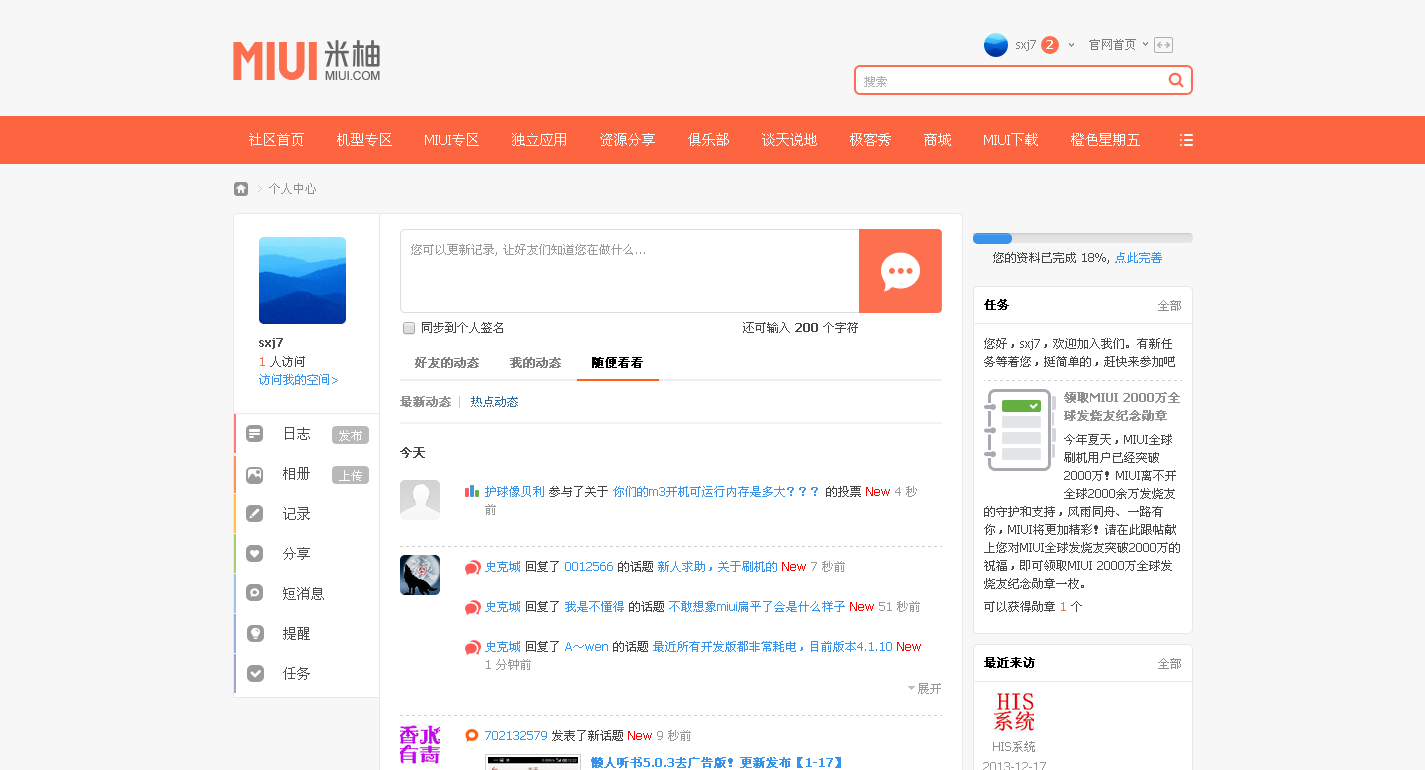Open the 香水有毒 user avatar
The image size is (1425, 770).
420,745
